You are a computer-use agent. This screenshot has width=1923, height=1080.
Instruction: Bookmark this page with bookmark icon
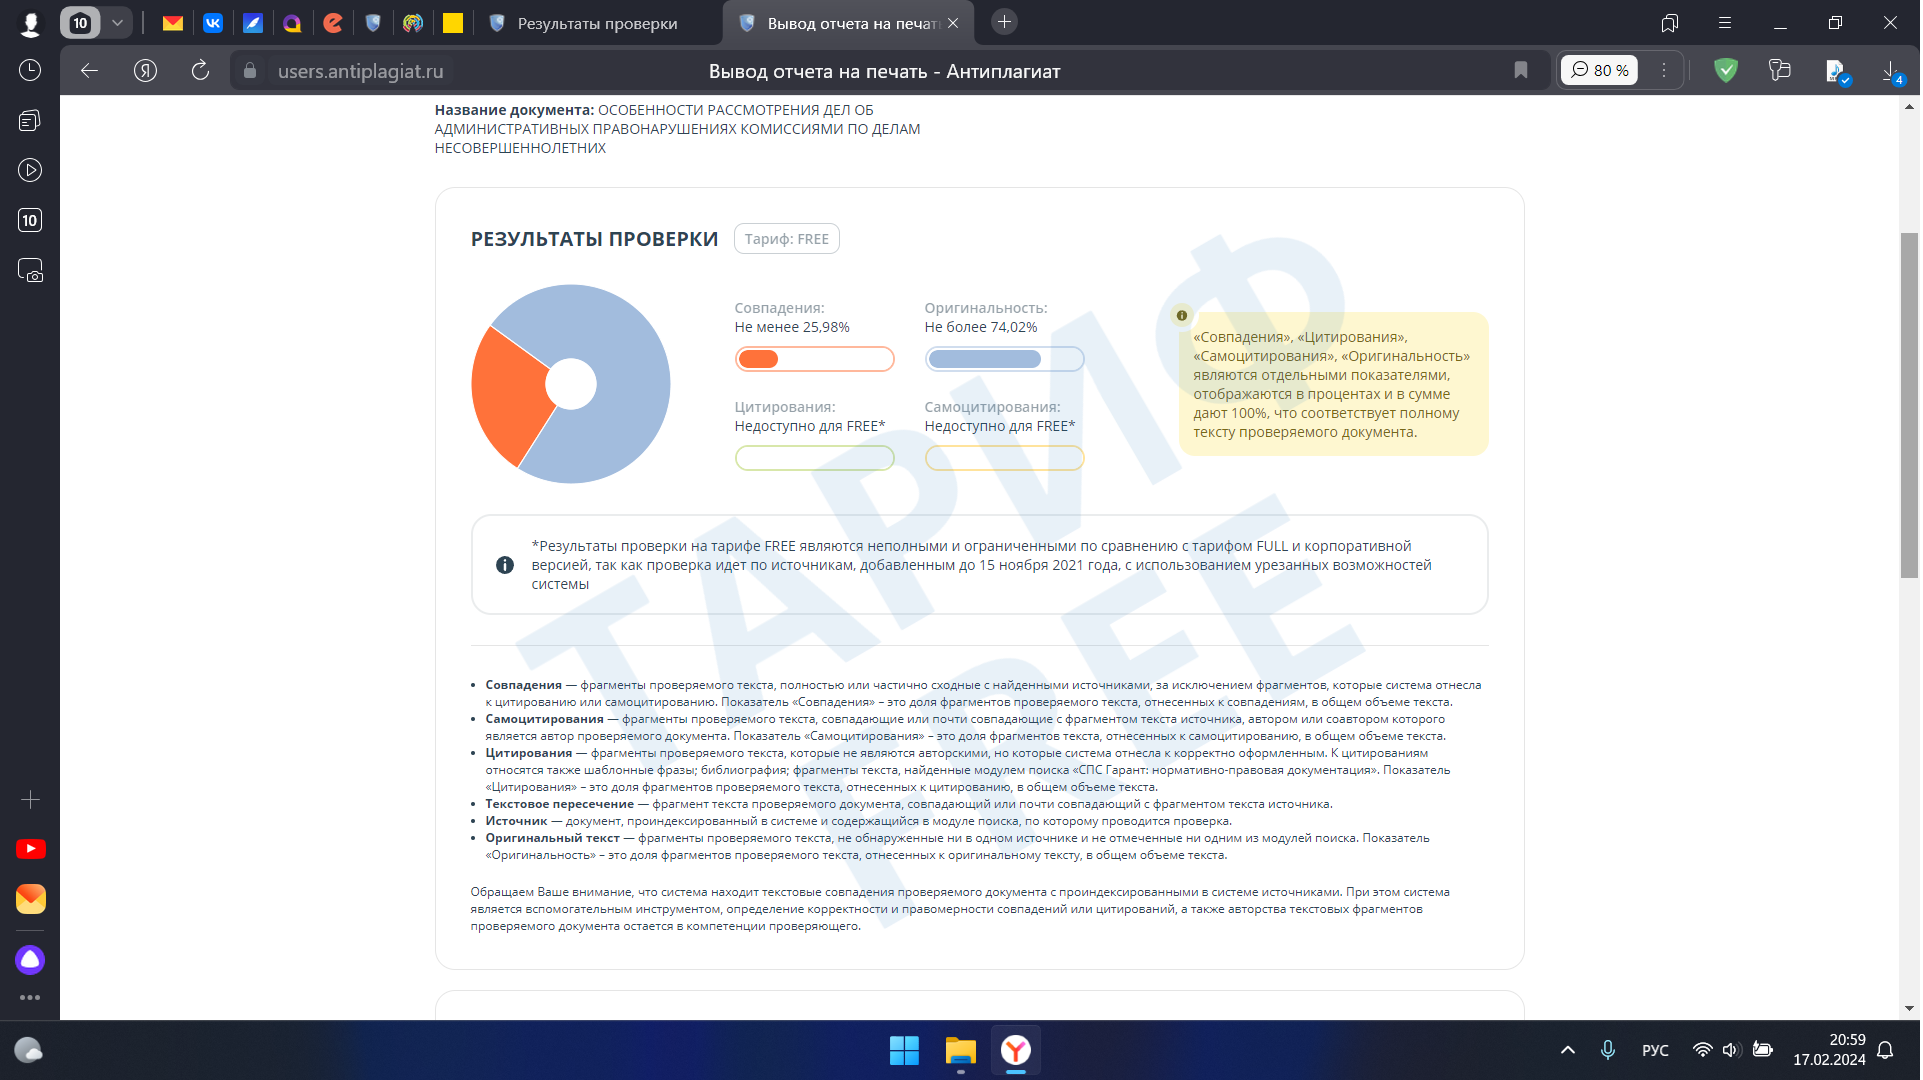click(x=1520, y=70)
